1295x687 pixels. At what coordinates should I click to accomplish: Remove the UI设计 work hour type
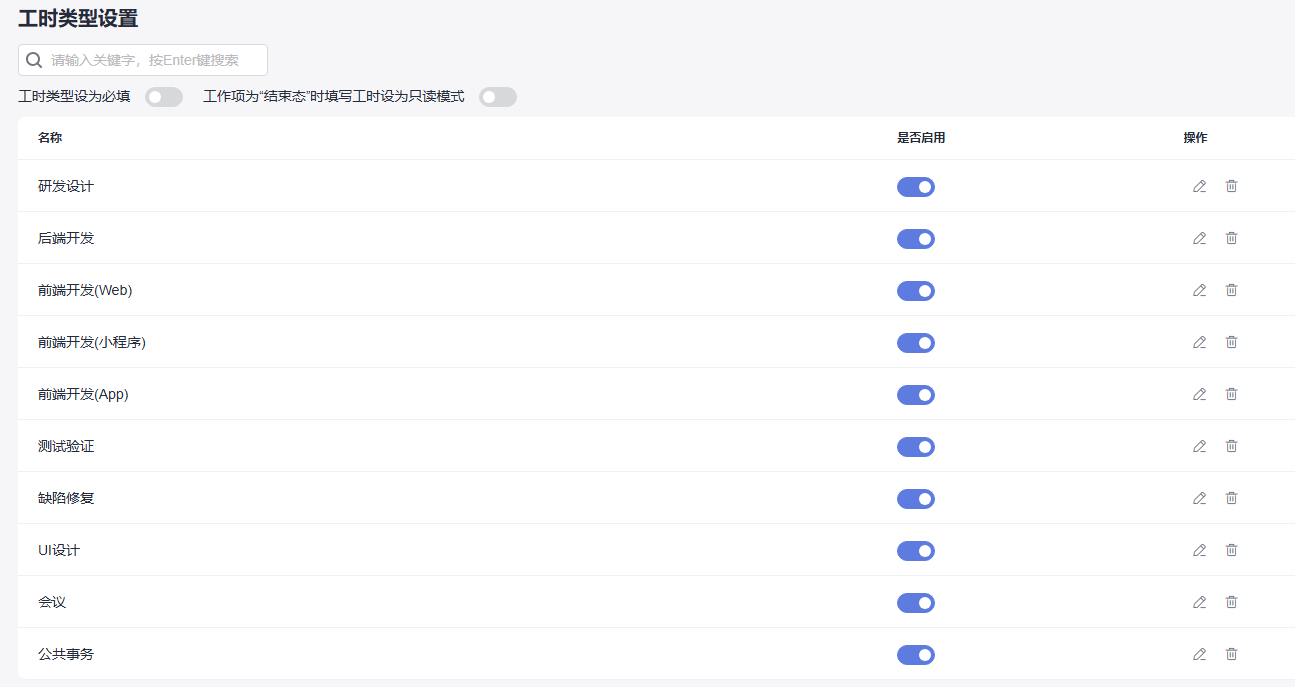click(x=1231, y=550)
